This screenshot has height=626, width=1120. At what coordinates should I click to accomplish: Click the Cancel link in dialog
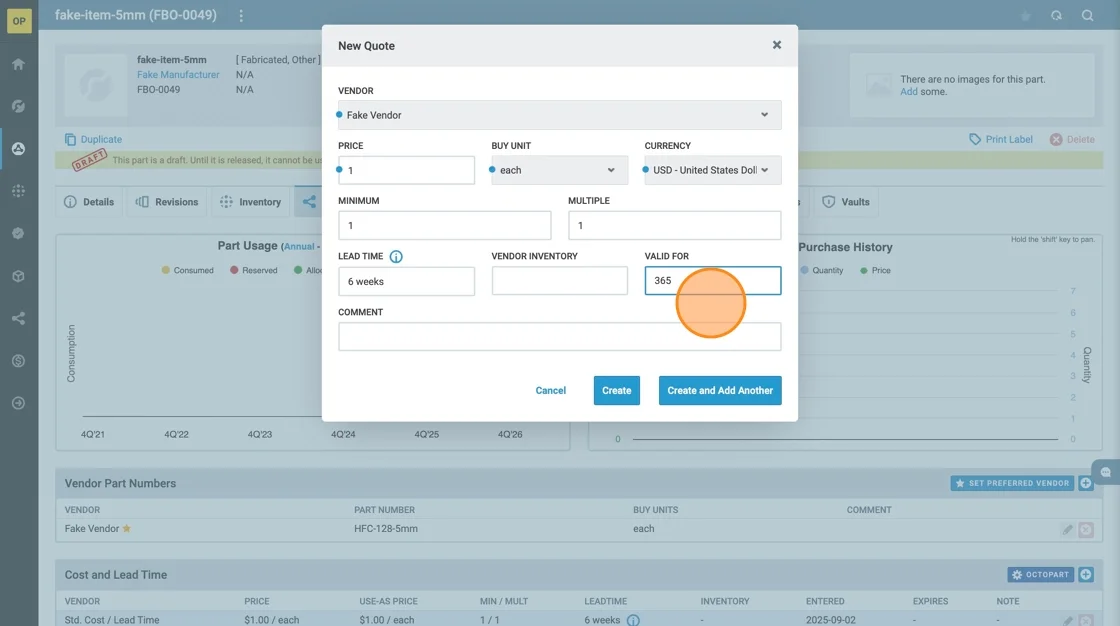click(550, 390)
